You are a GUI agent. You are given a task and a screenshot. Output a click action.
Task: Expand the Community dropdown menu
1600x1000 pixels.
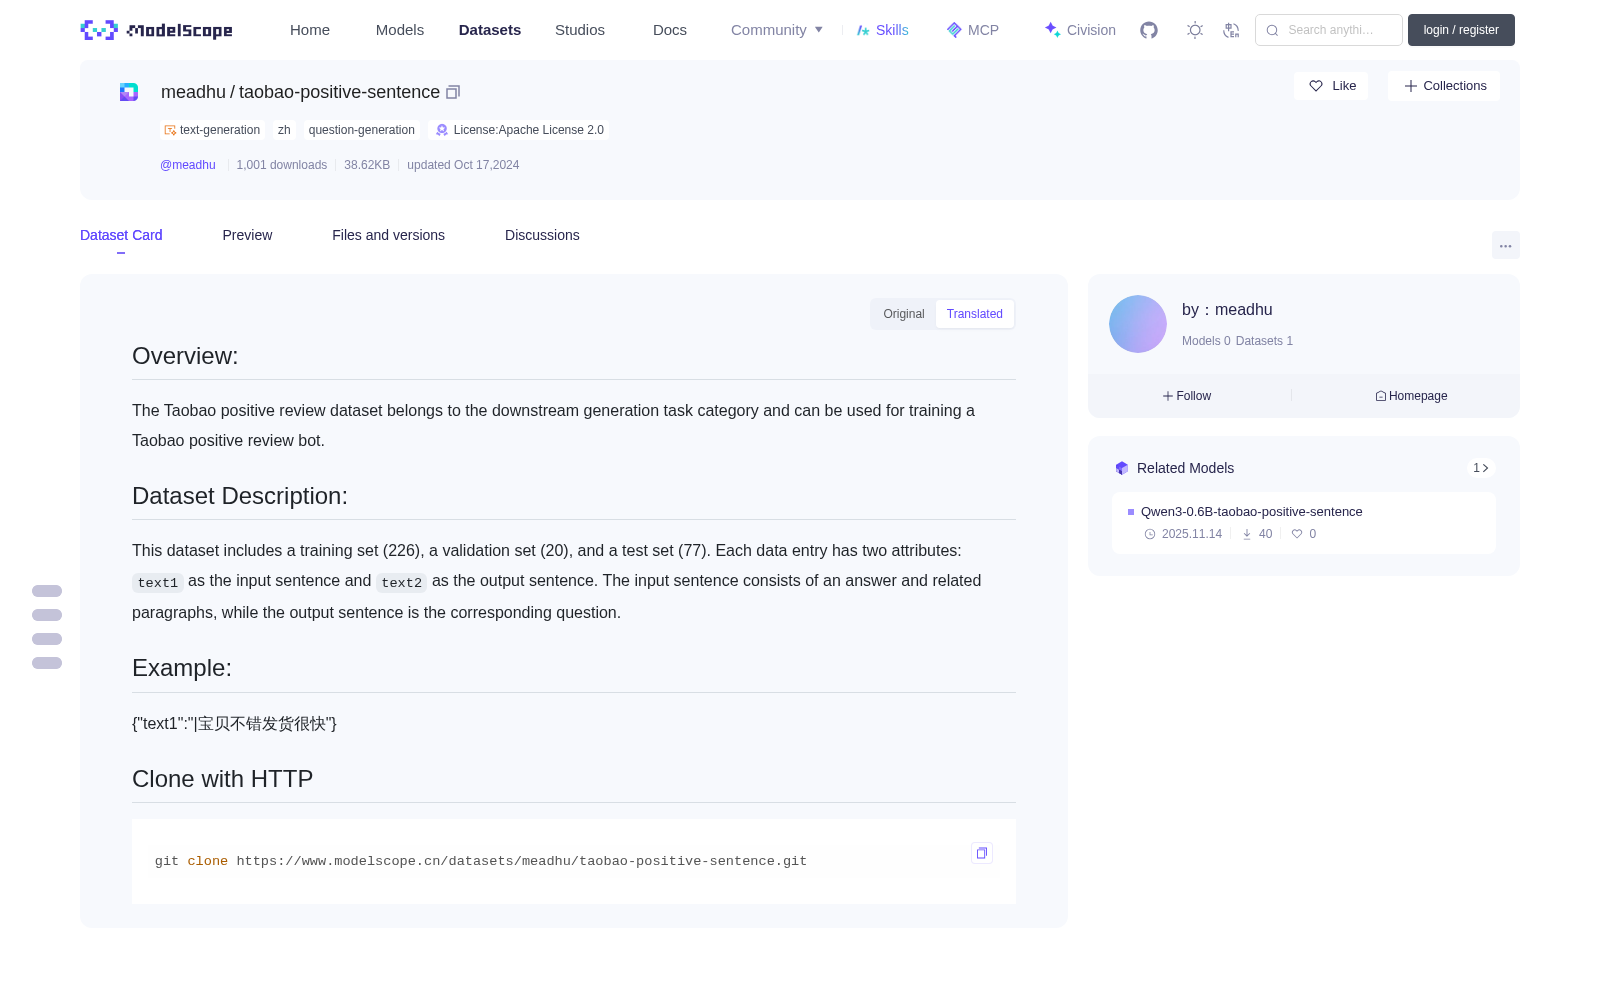(777, 30)
